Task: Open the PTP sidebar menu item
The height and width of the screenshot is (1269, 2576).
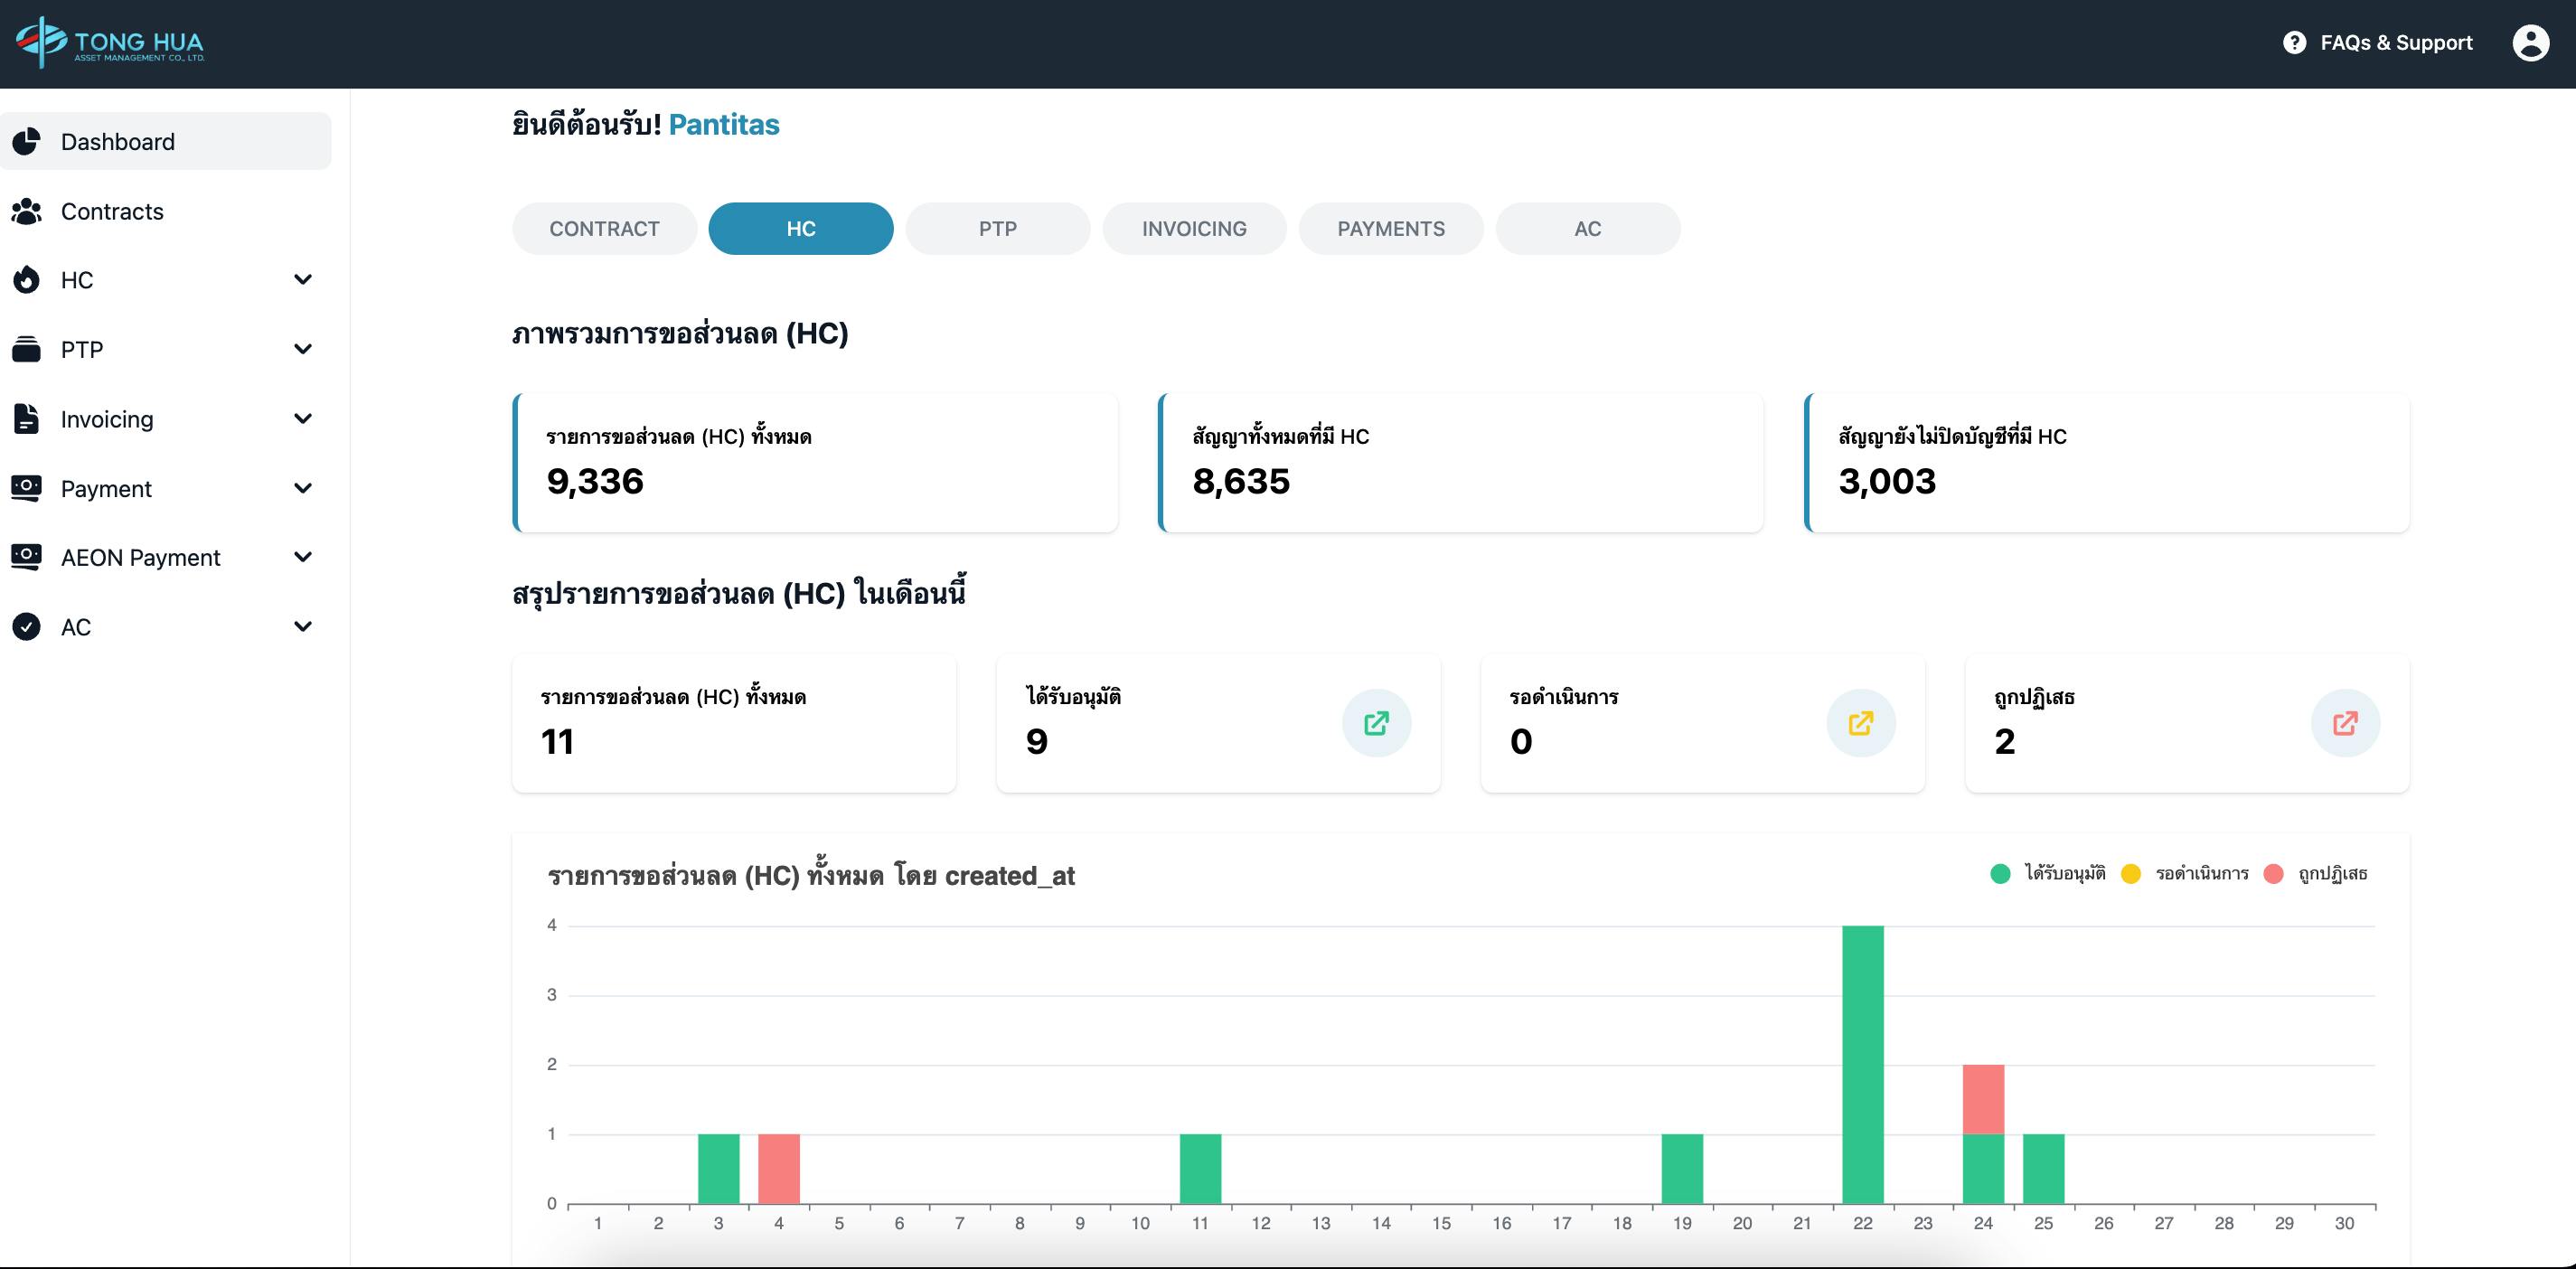Action: [x=166, y=349]
